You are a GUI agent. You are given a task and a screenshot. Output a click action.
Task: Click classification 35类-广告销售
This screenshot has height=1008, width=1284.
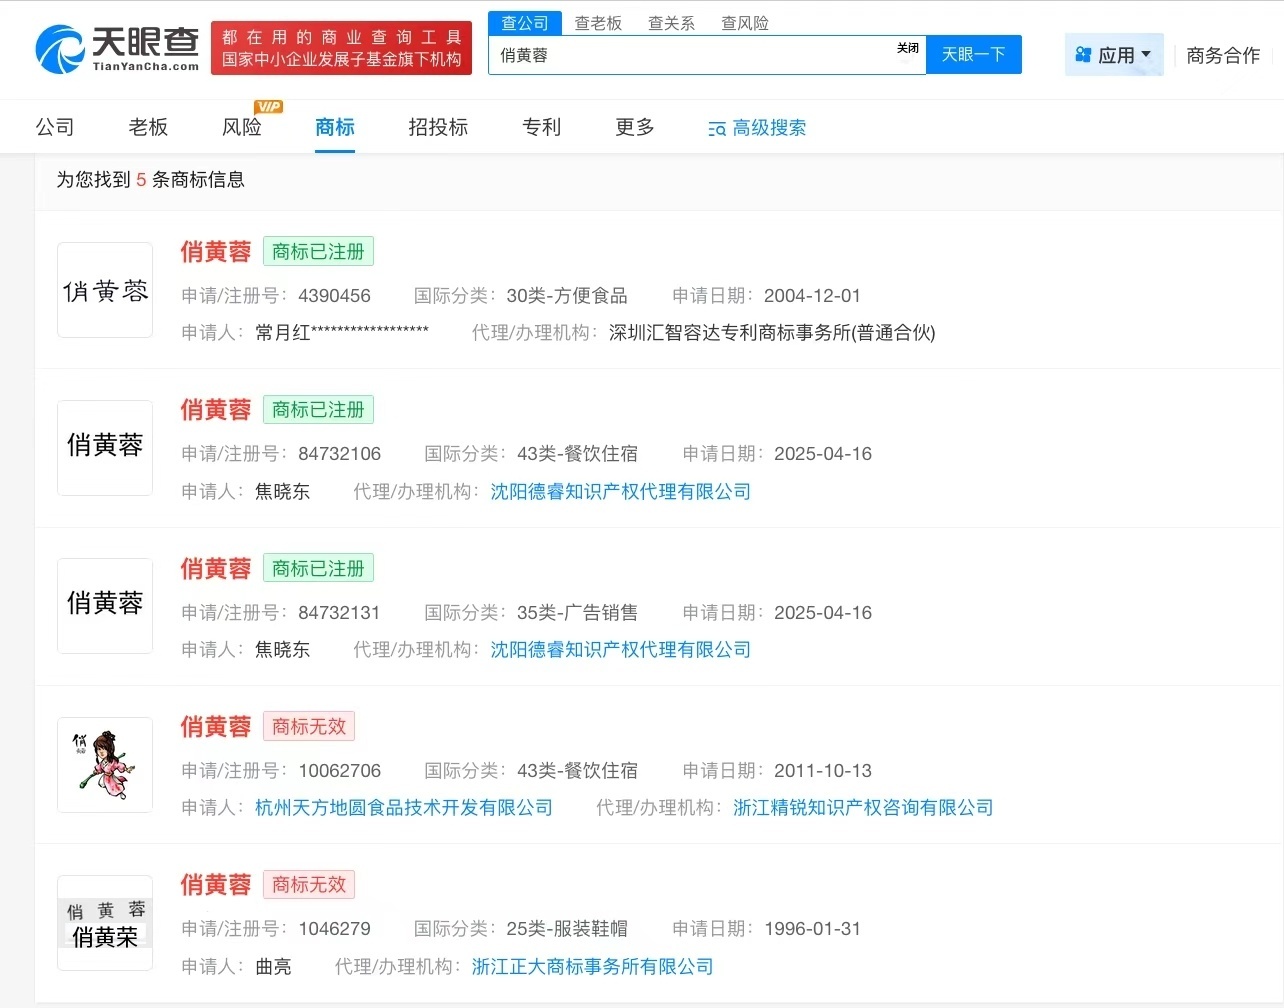577,612
